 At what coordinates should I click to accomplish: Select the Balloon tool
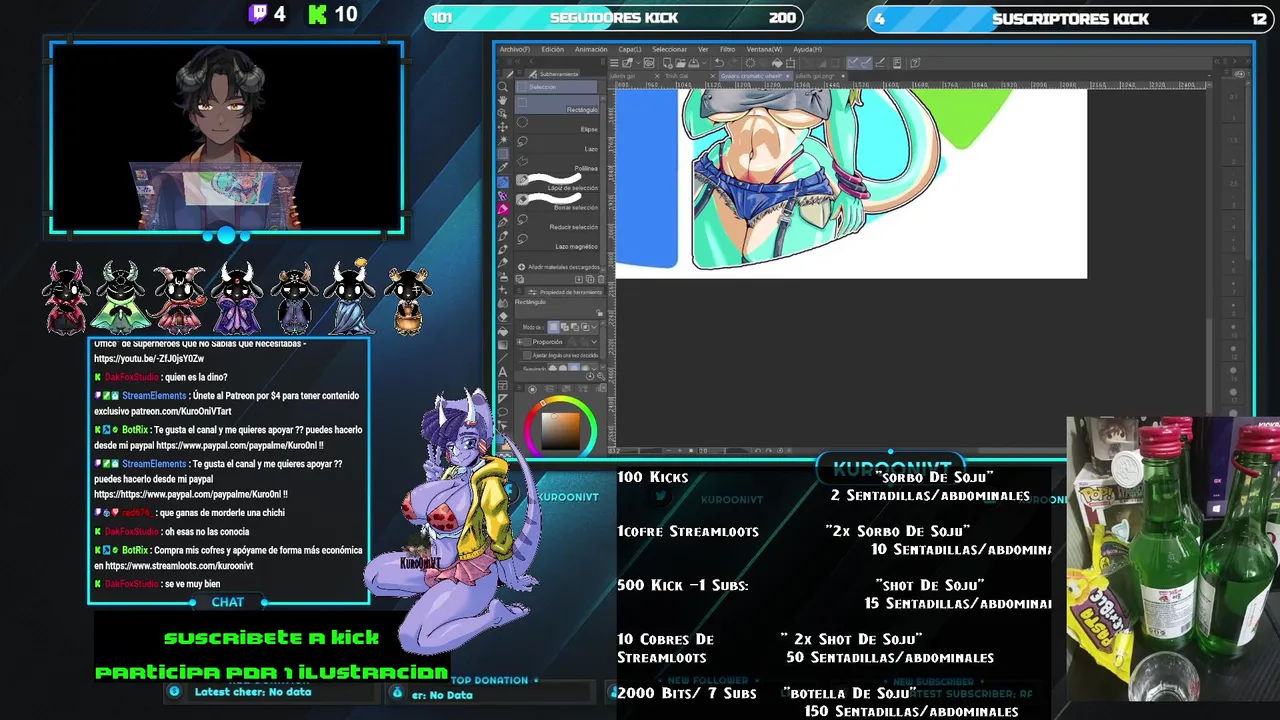[502, 412]
